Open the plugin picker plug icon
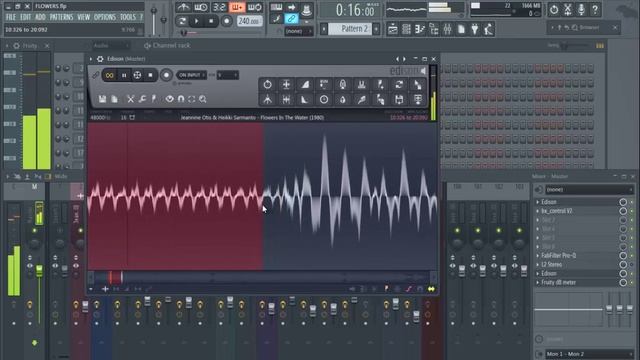 [475, 29]
